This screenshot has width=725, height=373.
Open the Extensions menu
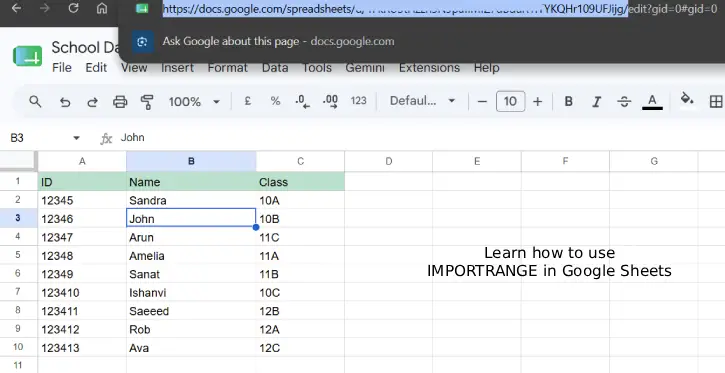(430, 68)
